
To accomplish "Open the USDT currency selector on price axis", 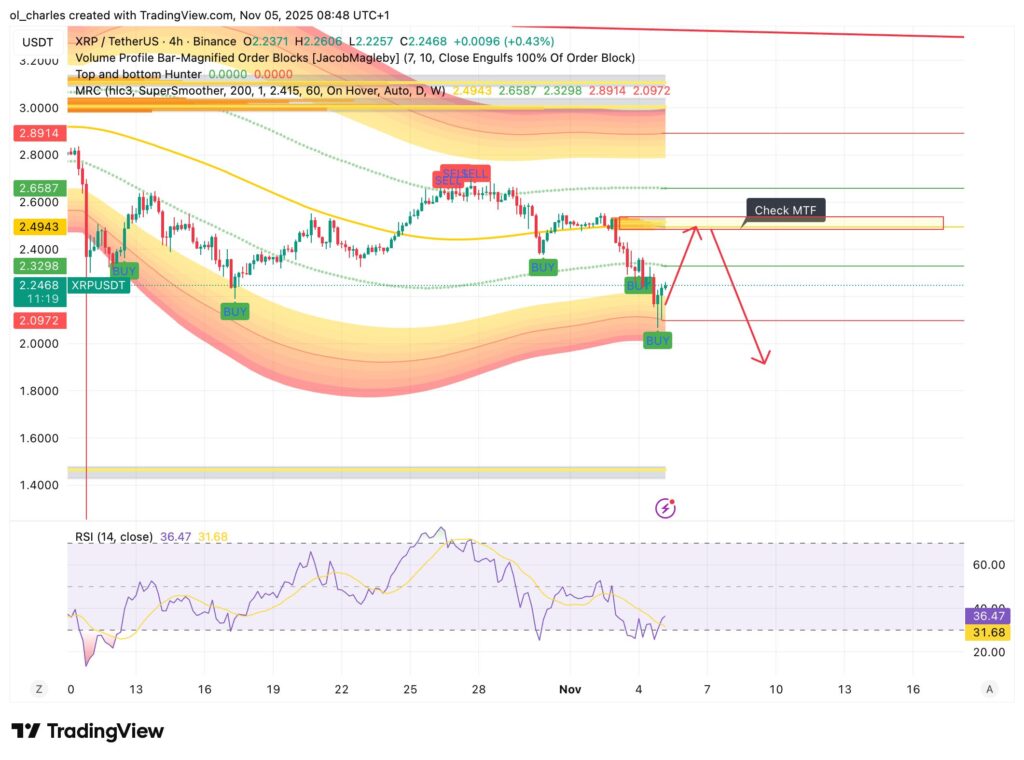I will (x=37, y=41).
